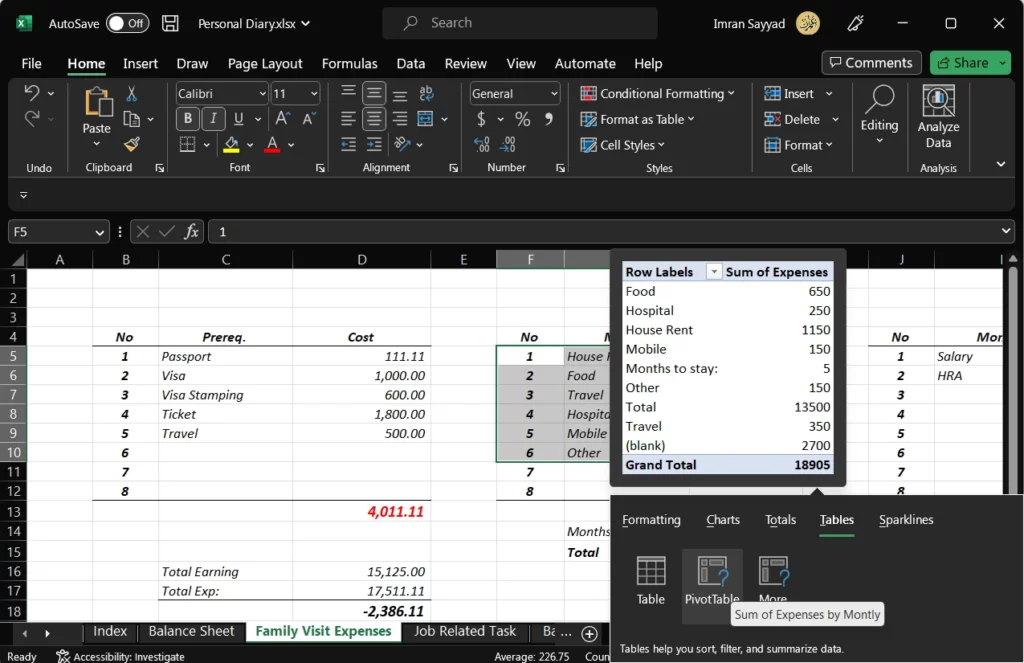Toggle Bold formatting
The image size is (1024, 663).
click(187, 119)
